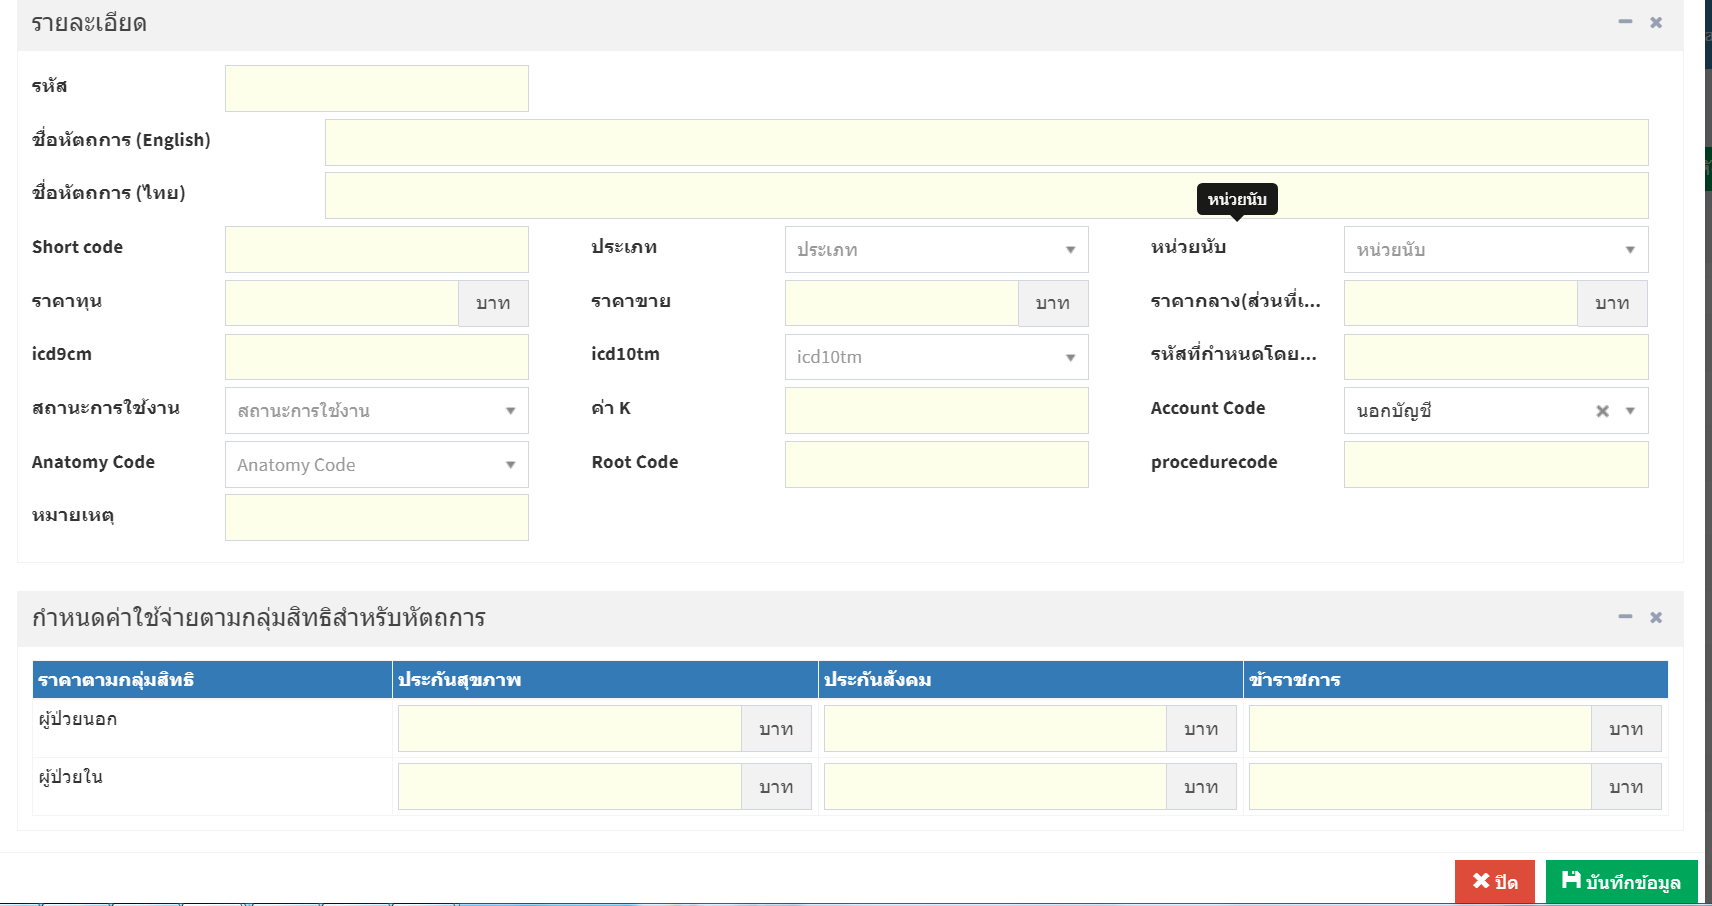This screenshot has height=906, width=1712.
Task: Close the กำหนดค่าใช้จ่ายตามกลุ่มสิทธิ panel x icon
Action: 1656,617
